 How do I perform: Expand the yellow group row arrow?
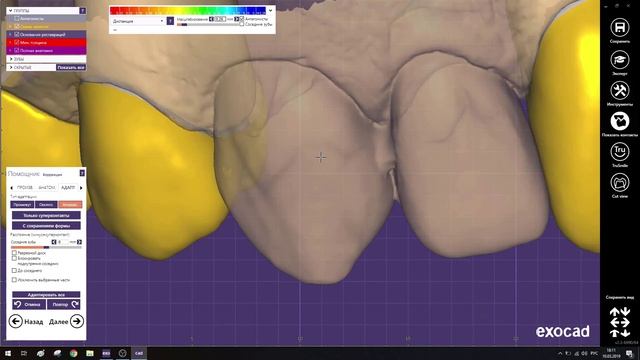coord(10,27)
